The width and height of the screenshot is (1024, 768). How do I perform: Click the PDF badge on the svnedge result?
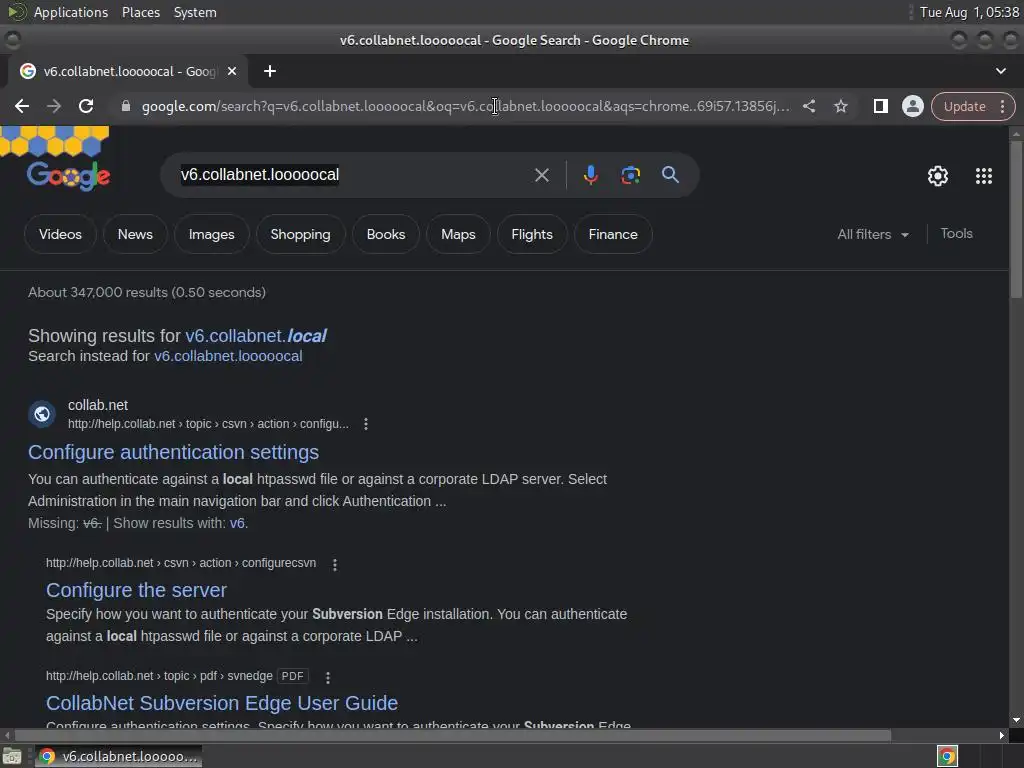[x=292, y=676]
